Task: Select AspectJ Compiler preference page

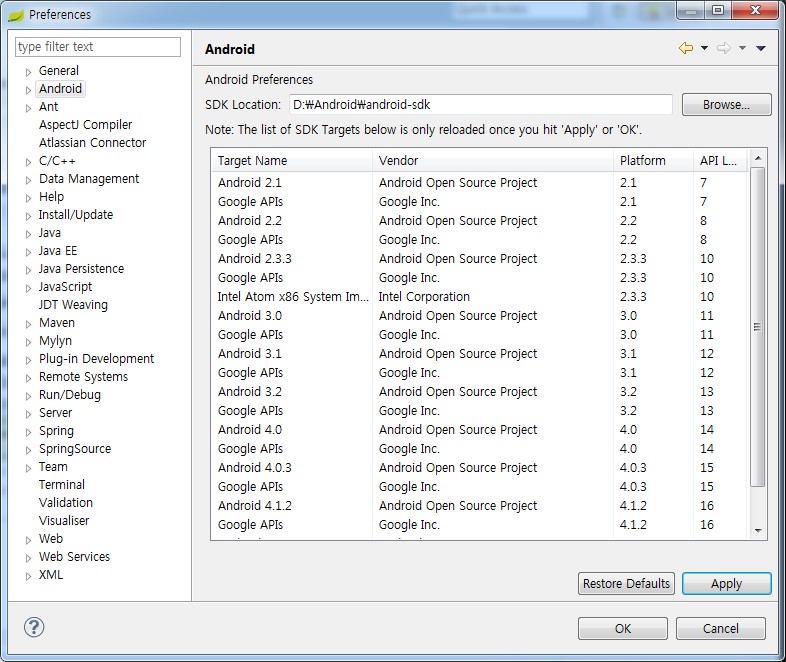Action: tap(85, 125)
